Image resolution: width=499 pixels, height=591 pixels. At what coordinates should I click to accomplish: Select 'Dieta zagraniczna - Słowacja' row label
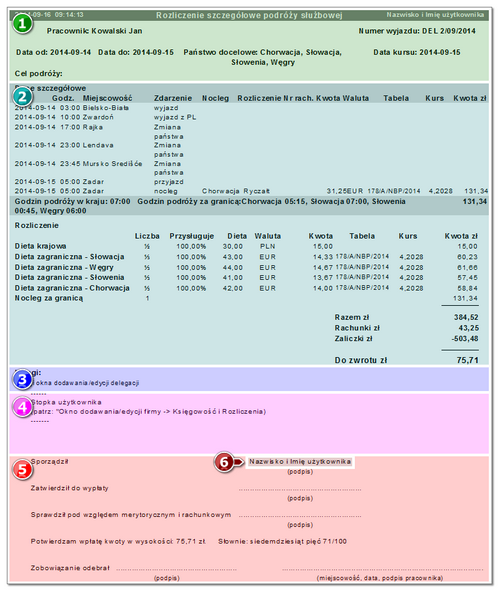click(x=69, y=257)
